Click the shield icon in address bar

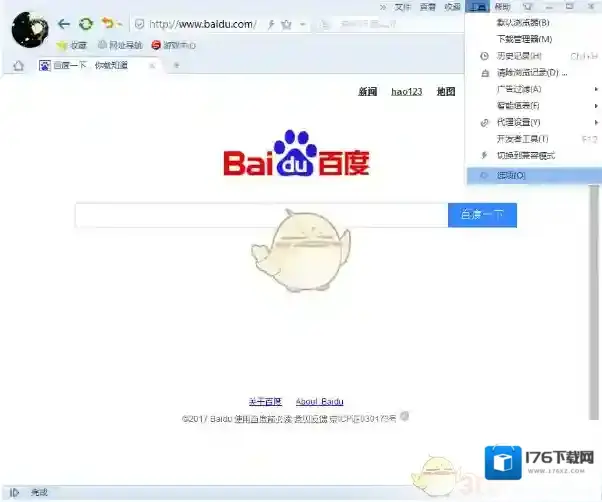pyautogui.click(x=140, y=25)
